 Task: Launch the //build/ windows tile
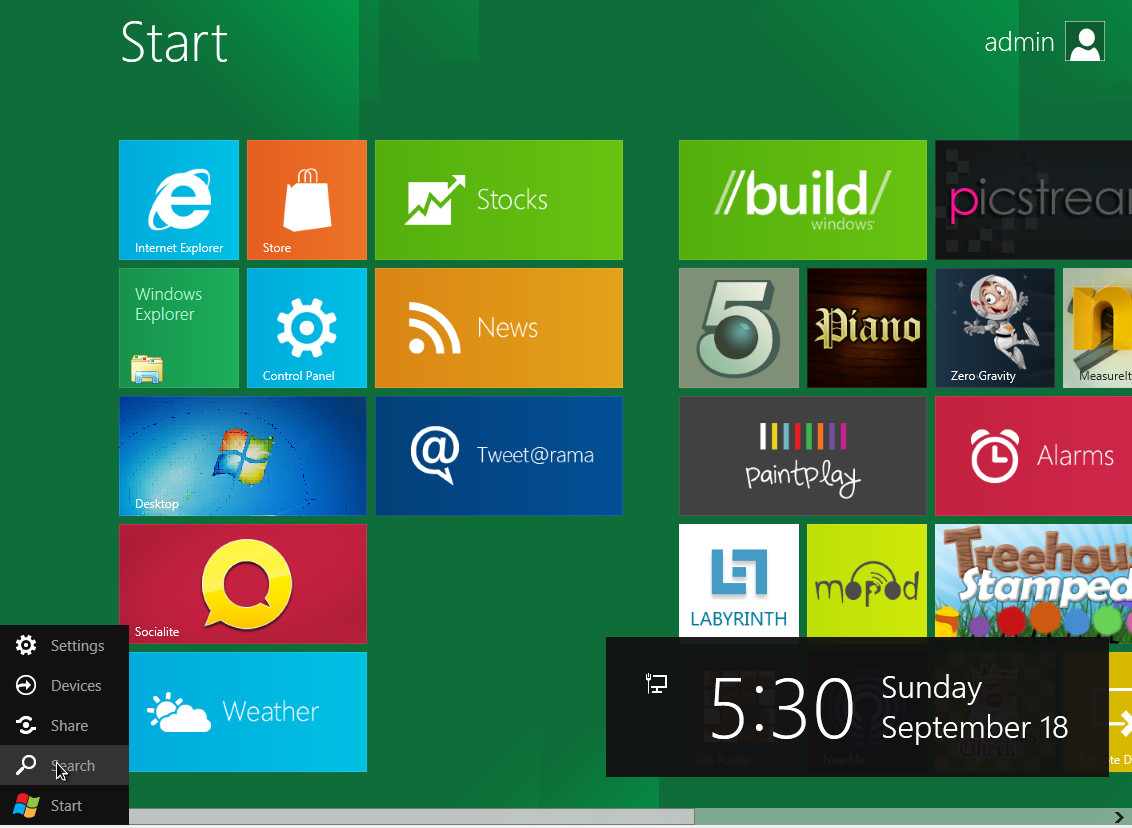pyautogui.click(x=803, y=200)
